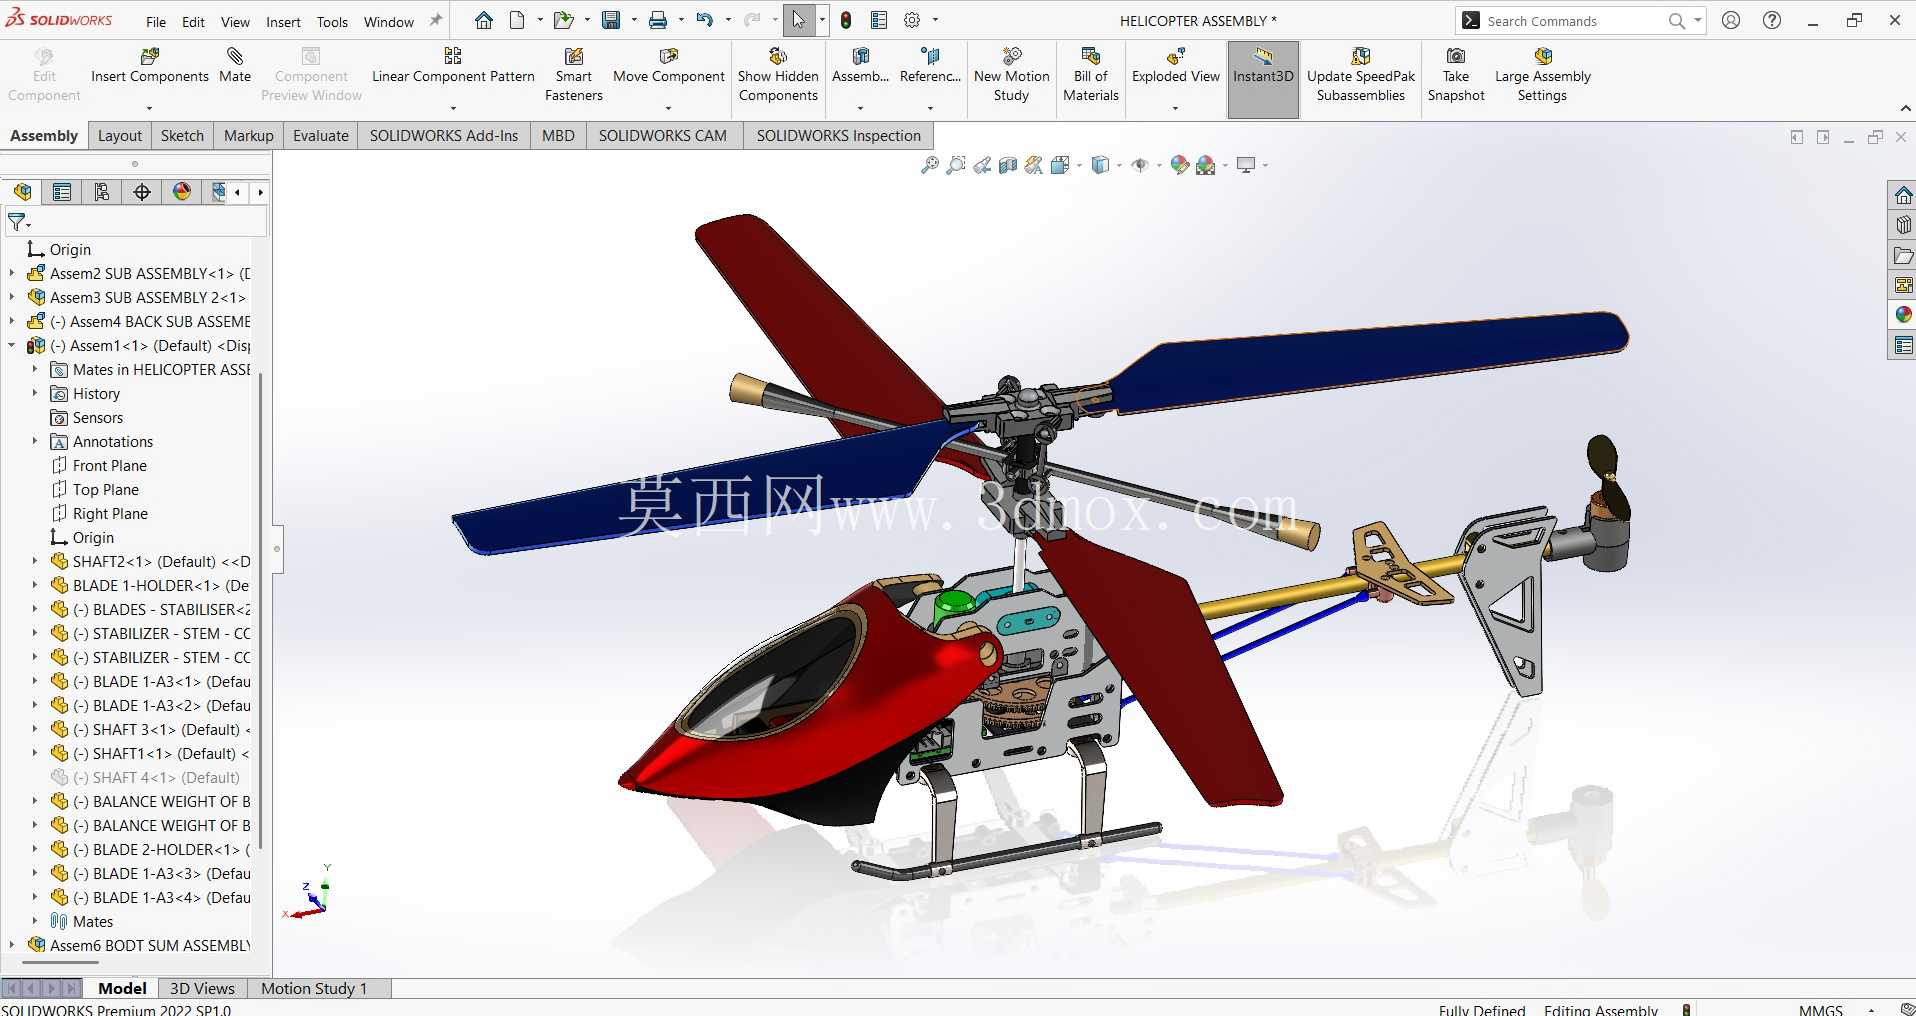The width and height of the screenshot is (1916, 1016).
Task: Click Zoom to Fit icon
Action: pos(930,165)
